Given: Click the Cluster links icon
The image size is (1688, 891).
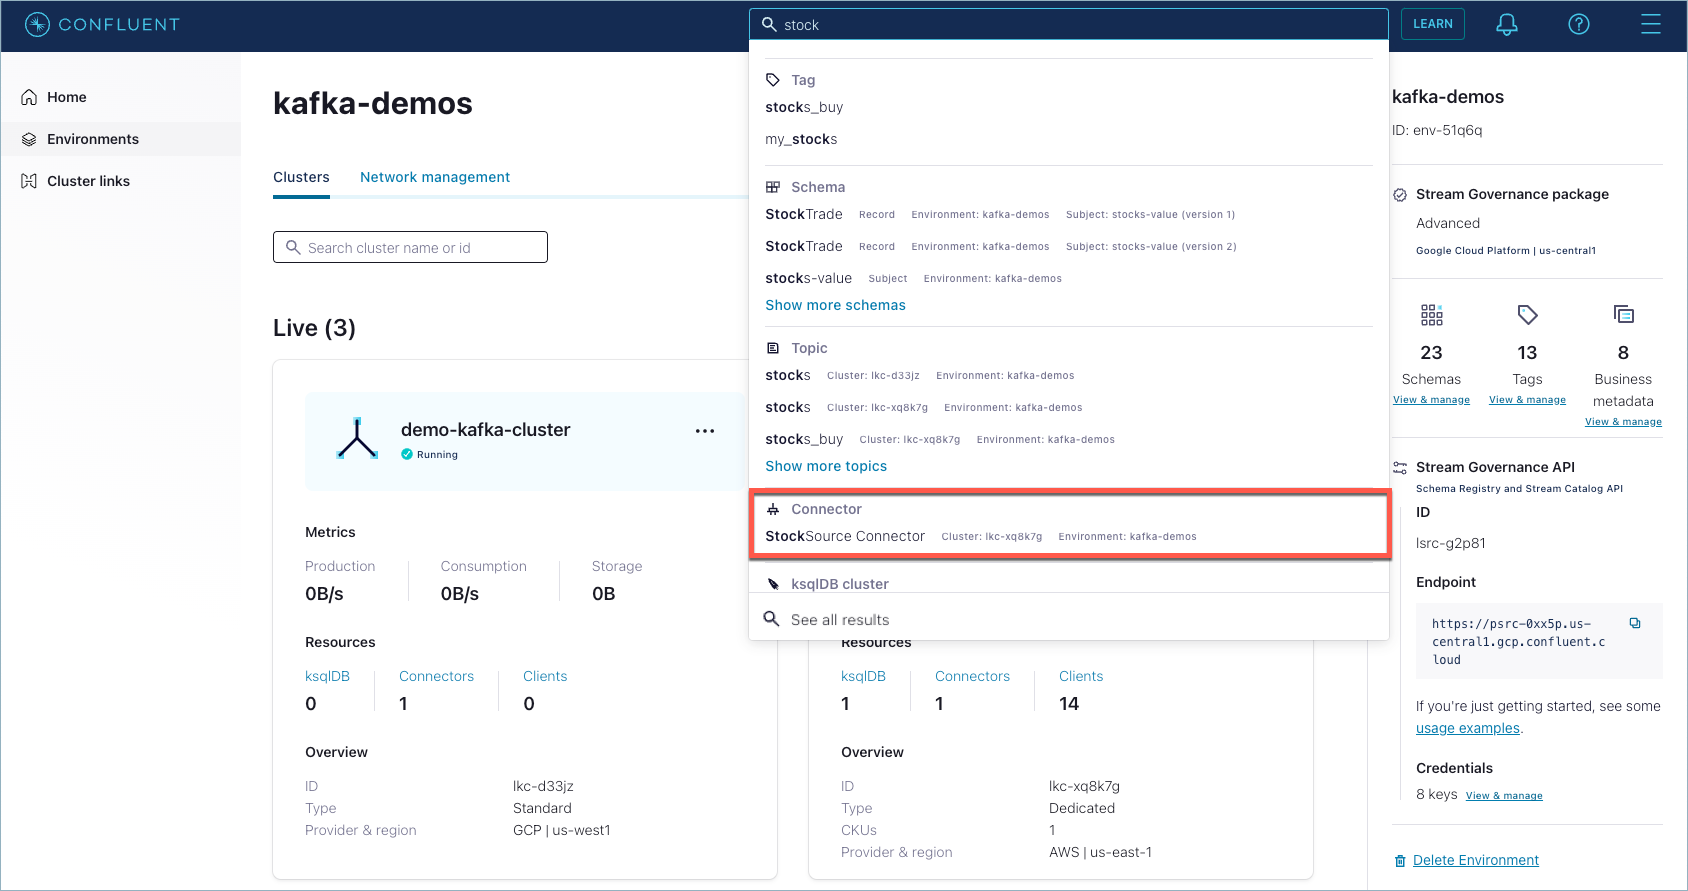Looking at the screenshot, I should [x=29, y=181].
